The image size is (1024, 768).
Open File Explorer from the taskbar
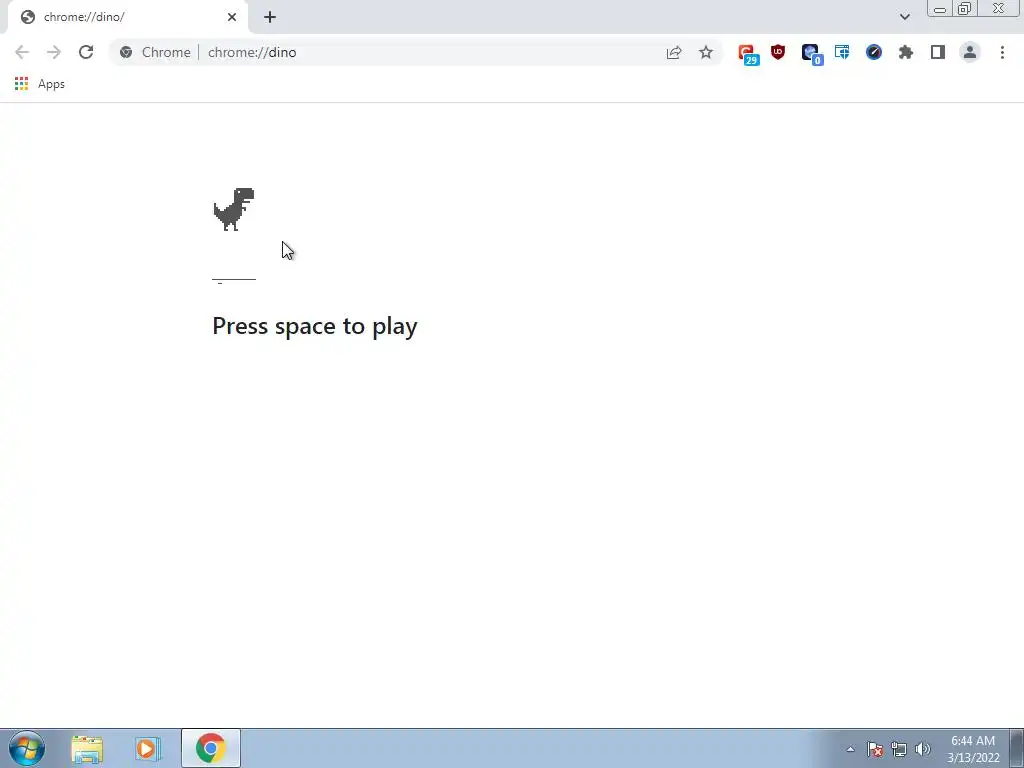[x=87, y=749]
